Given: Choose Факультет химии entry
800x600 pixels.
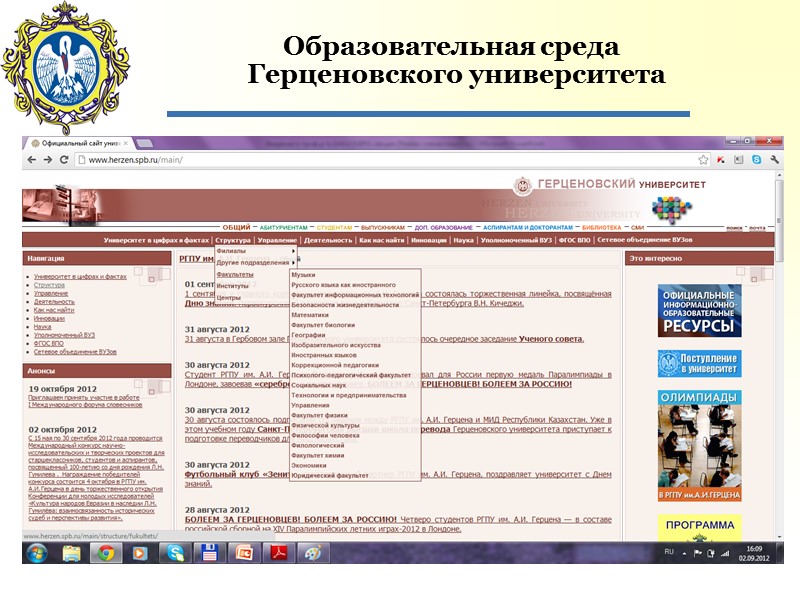Looking at the screenshot, I should pyautogui.click(x=317, y=456).
